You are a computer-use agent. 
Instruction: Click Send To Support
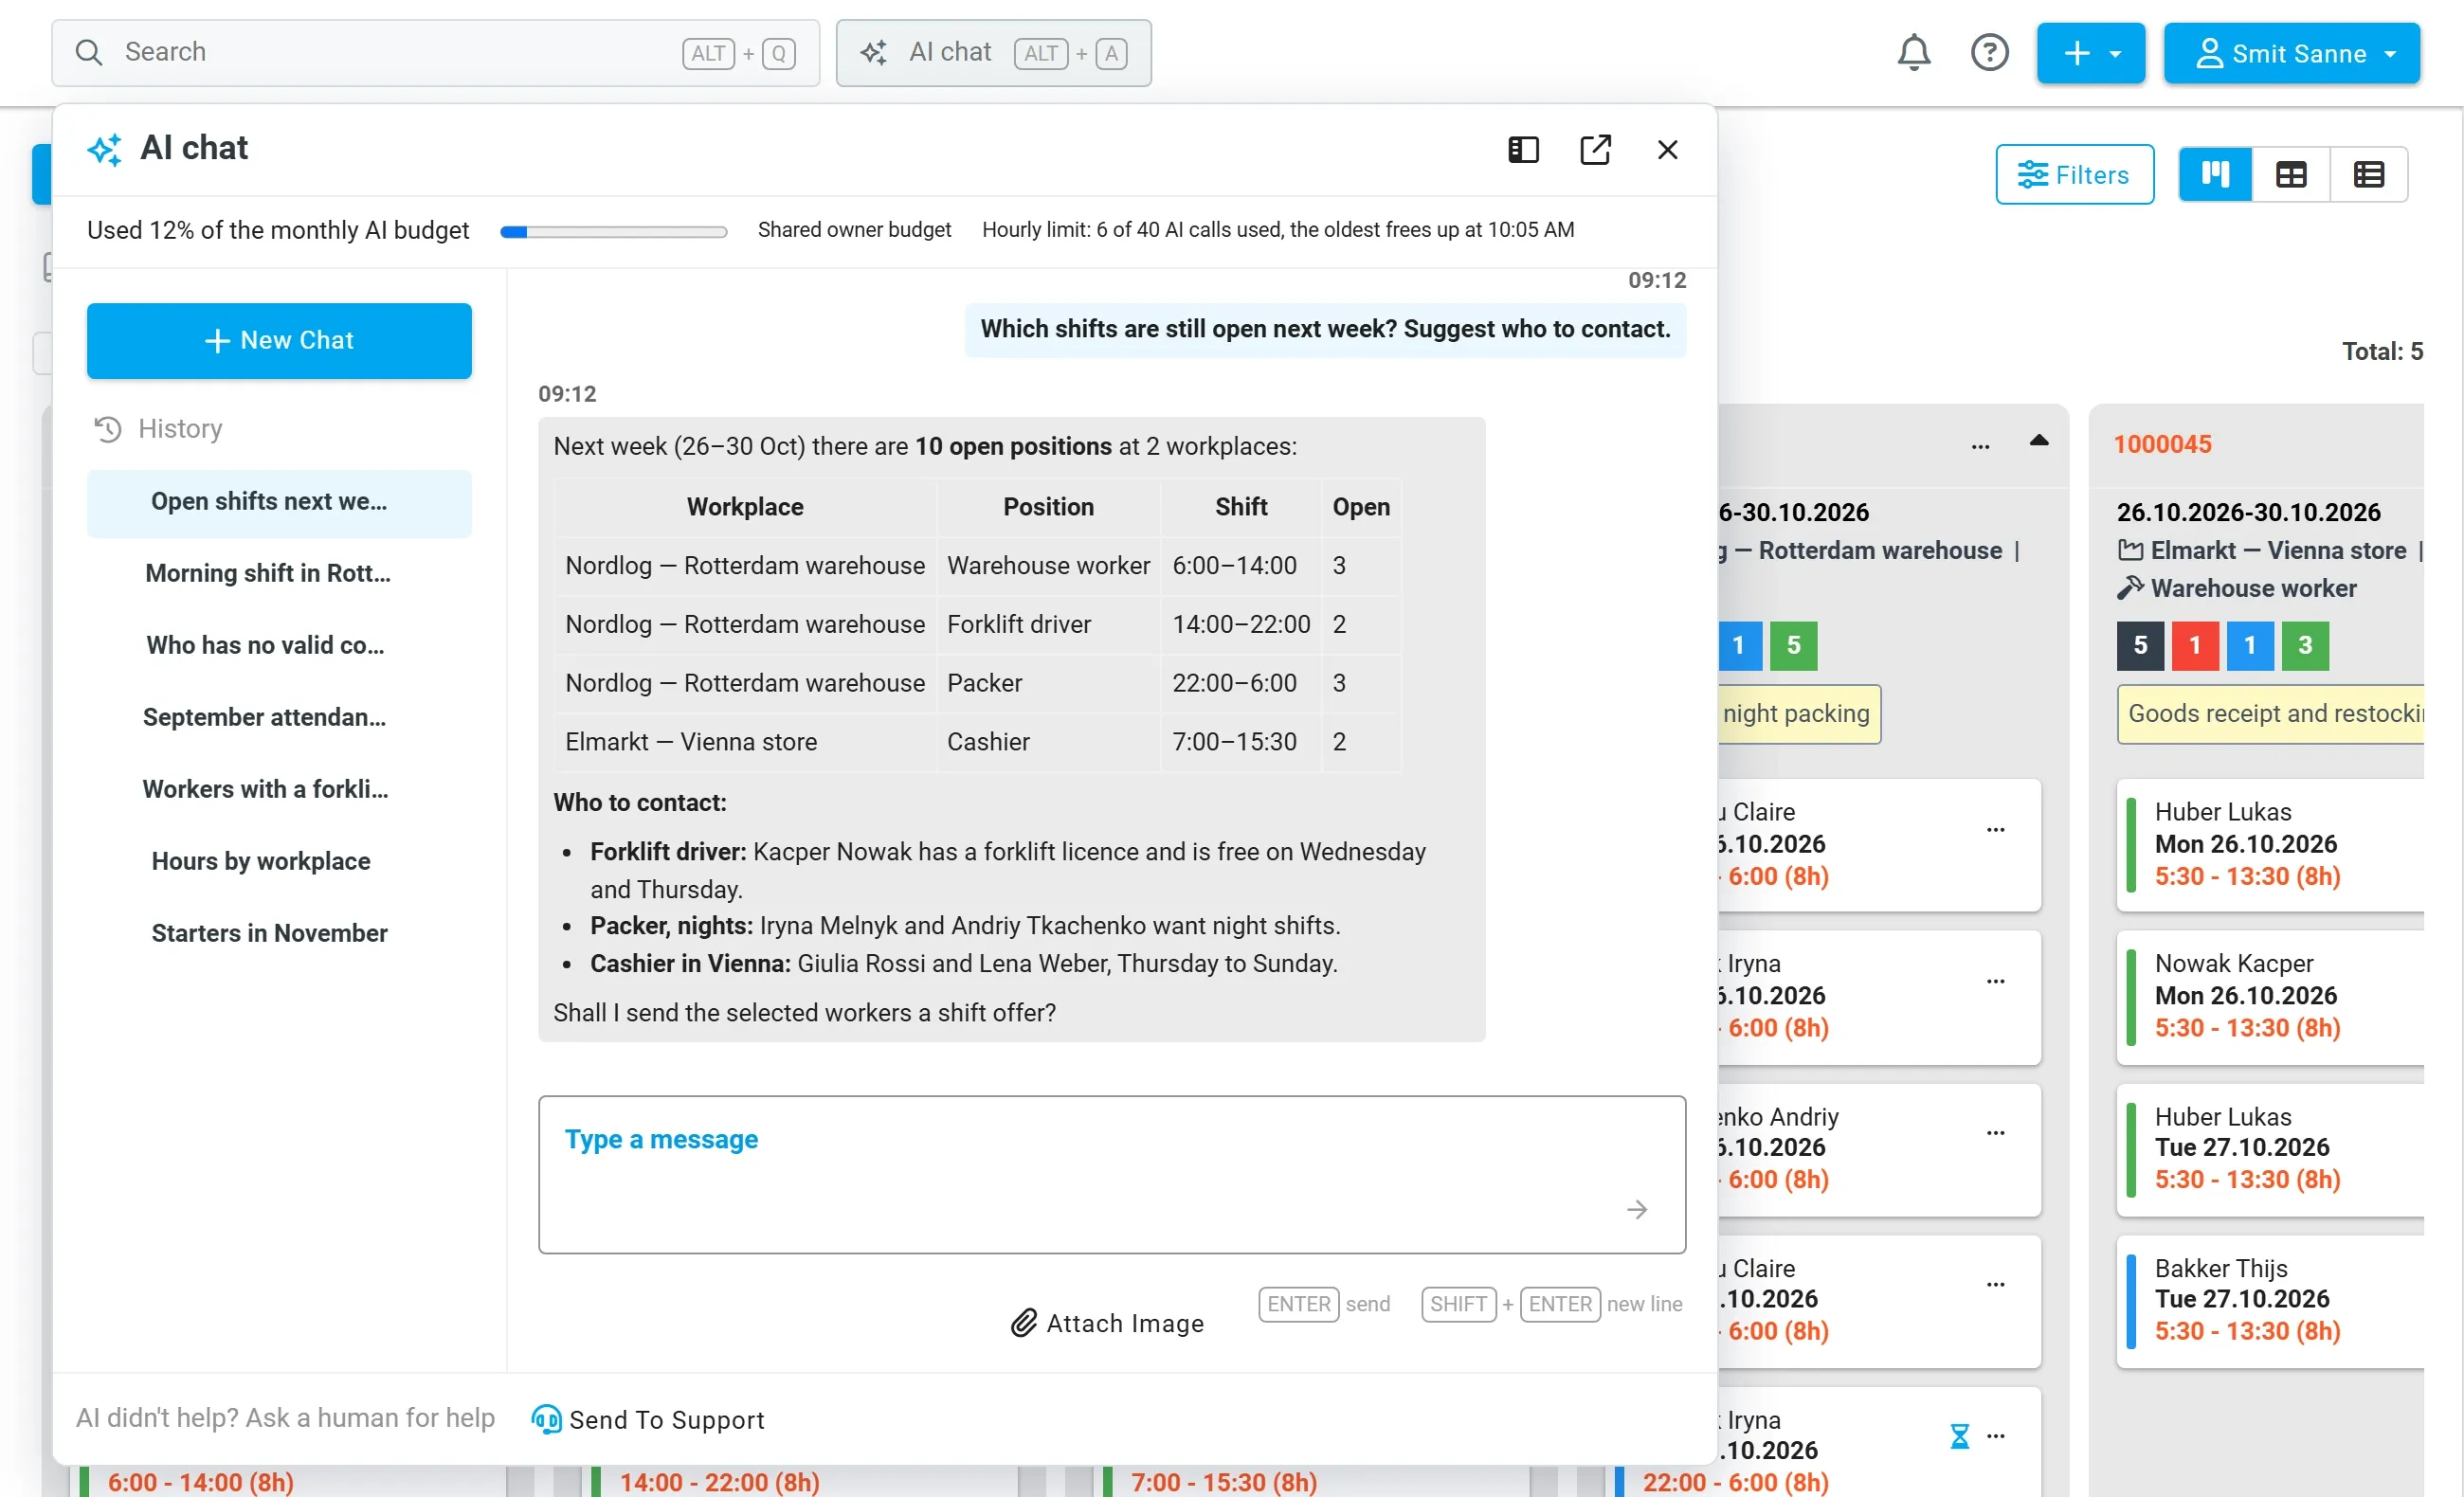(x=647, y=1419)
